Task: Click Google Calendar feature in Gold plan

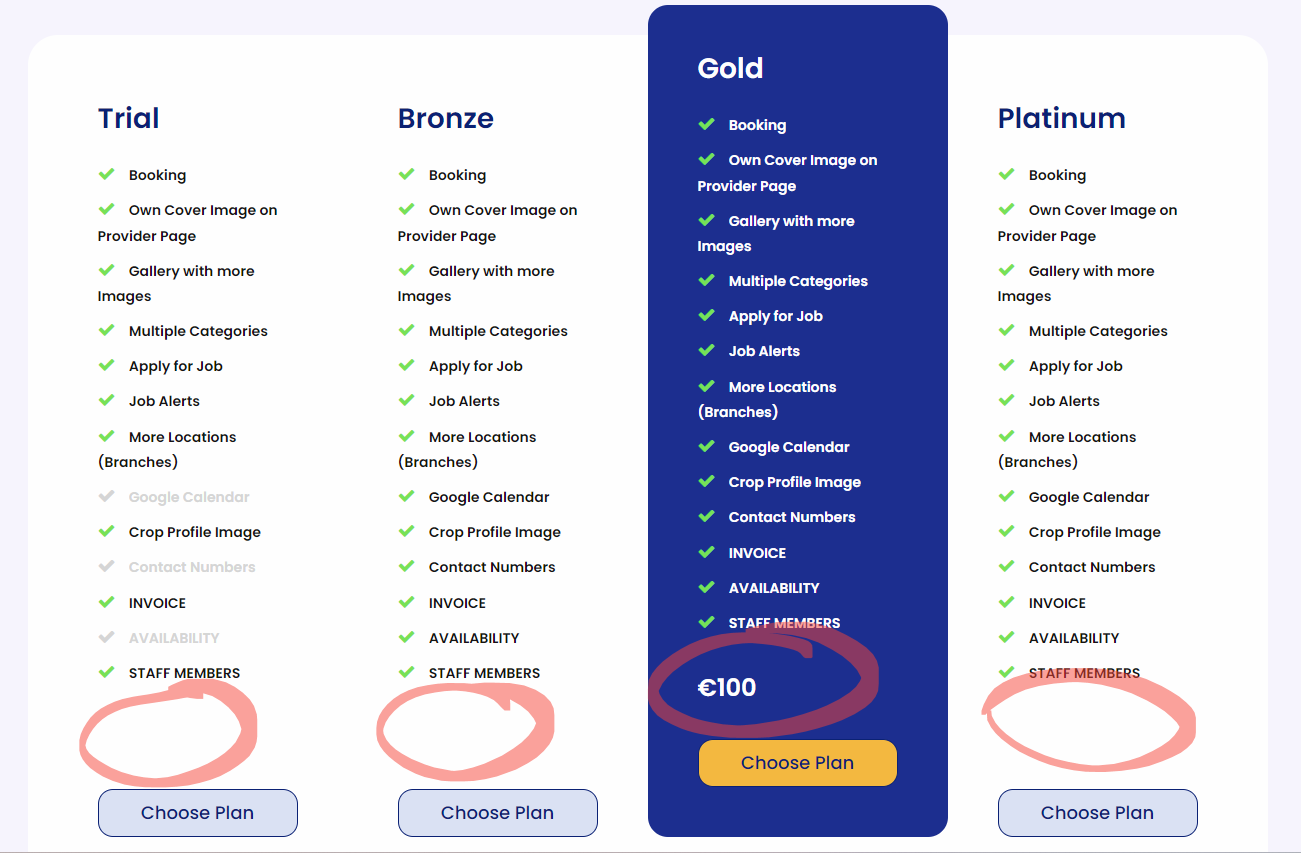Action: pos(789,447)
